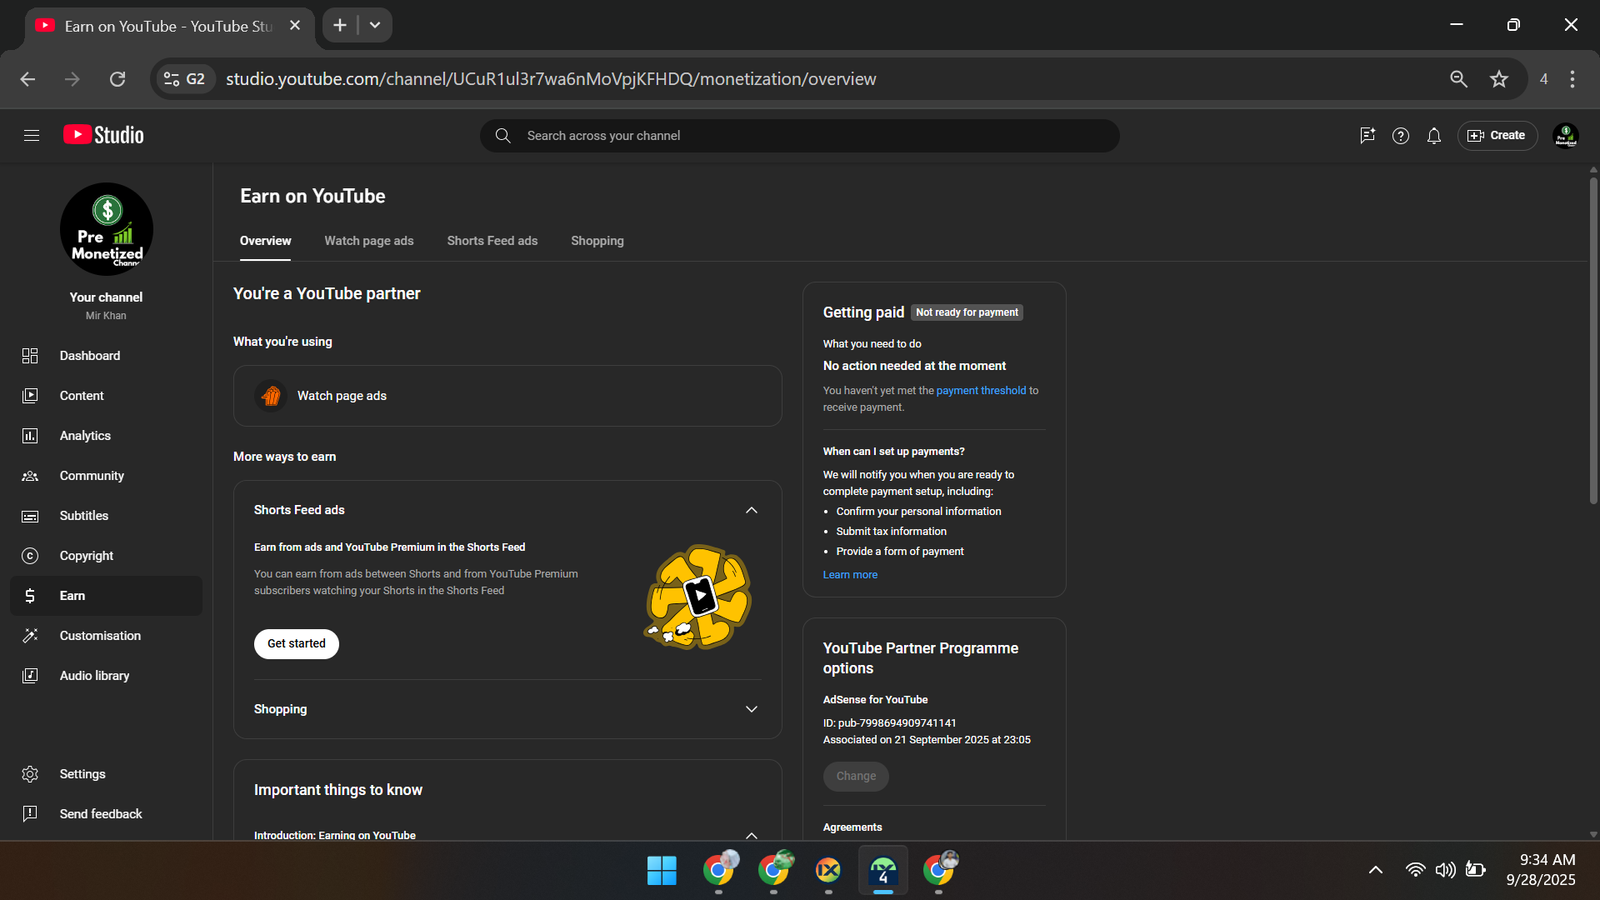
Task: Click the send feedback icon in top bar
Action: click(1367, 136)
